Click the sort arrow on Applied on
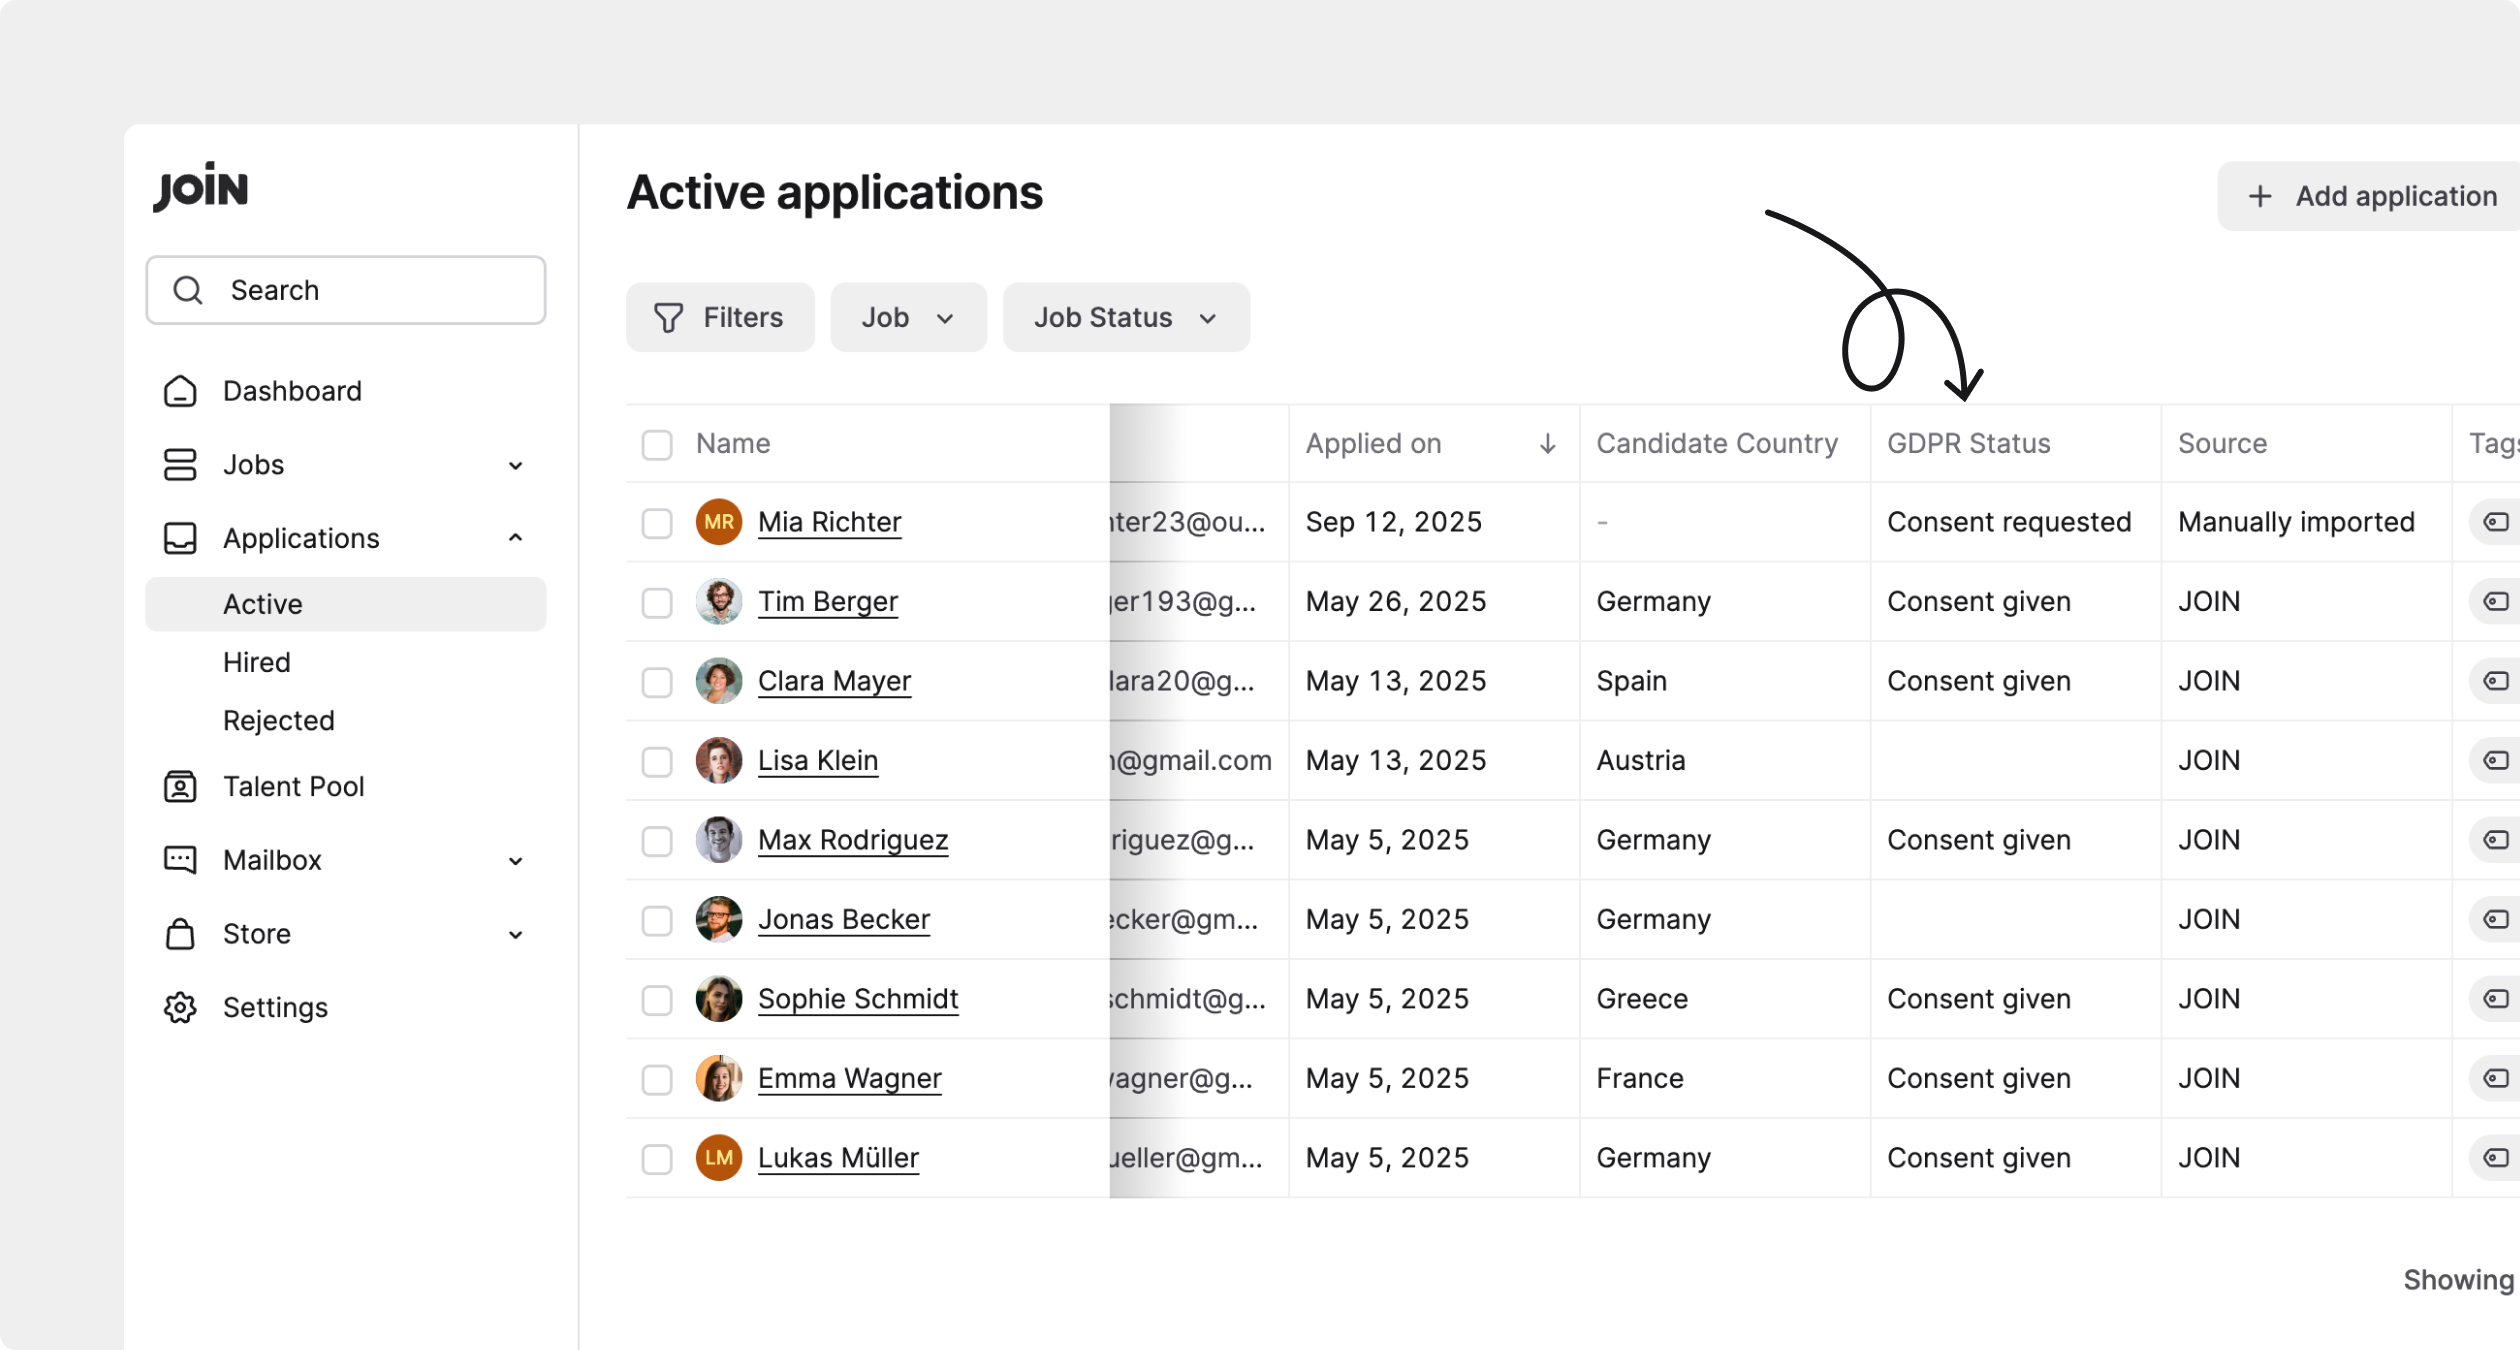This screenshot has height=1350, width=2520. pyautogui.click(x=1547, y=444)
